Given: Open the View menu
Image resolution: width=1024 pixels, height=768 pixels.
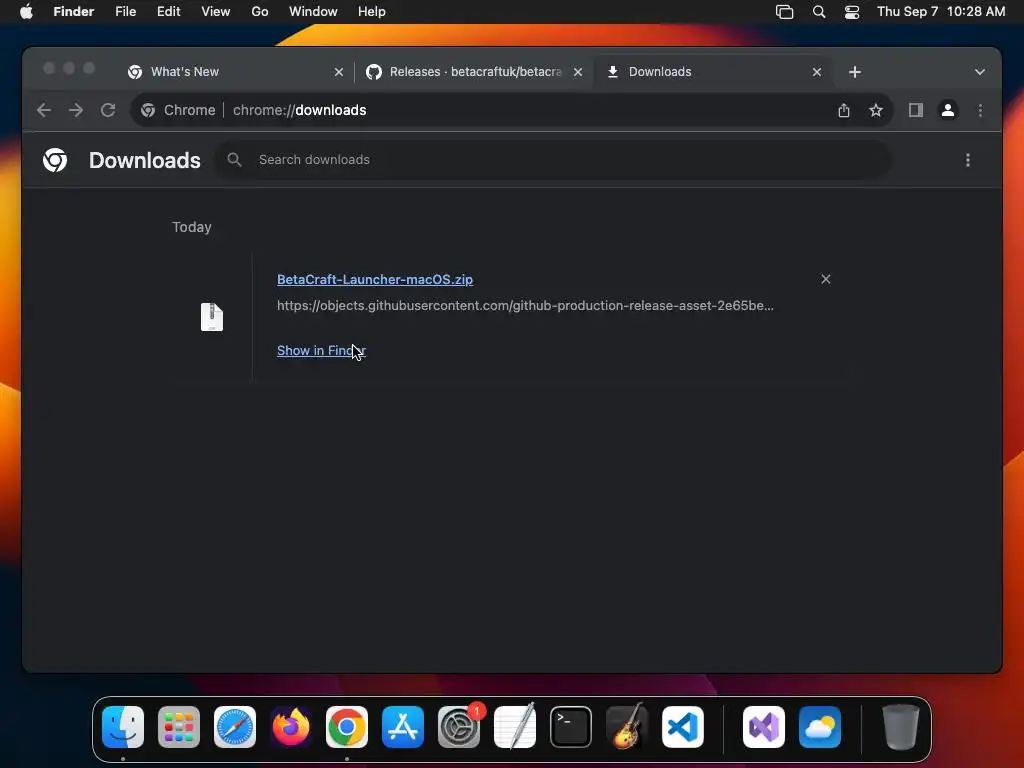Looking at the screenshot, I should click(x=216, y=12).
